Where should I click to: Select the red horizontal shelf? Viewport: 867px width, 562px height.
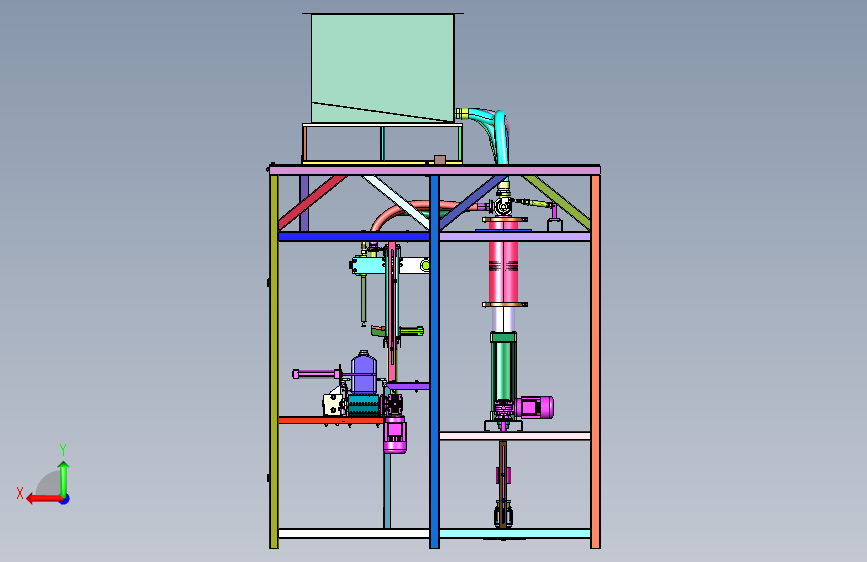[331, 420]
